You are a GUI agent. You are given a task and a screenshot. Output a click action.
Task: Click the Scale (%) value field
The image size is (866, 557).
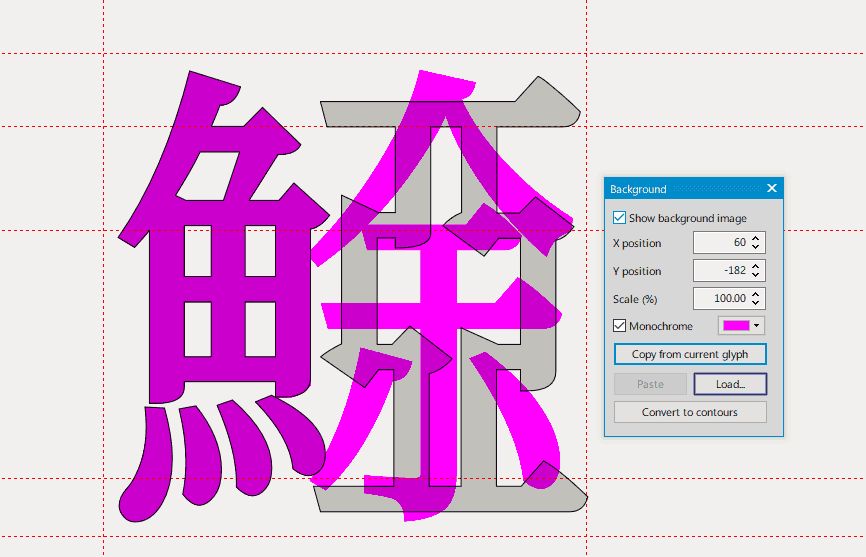720,299
